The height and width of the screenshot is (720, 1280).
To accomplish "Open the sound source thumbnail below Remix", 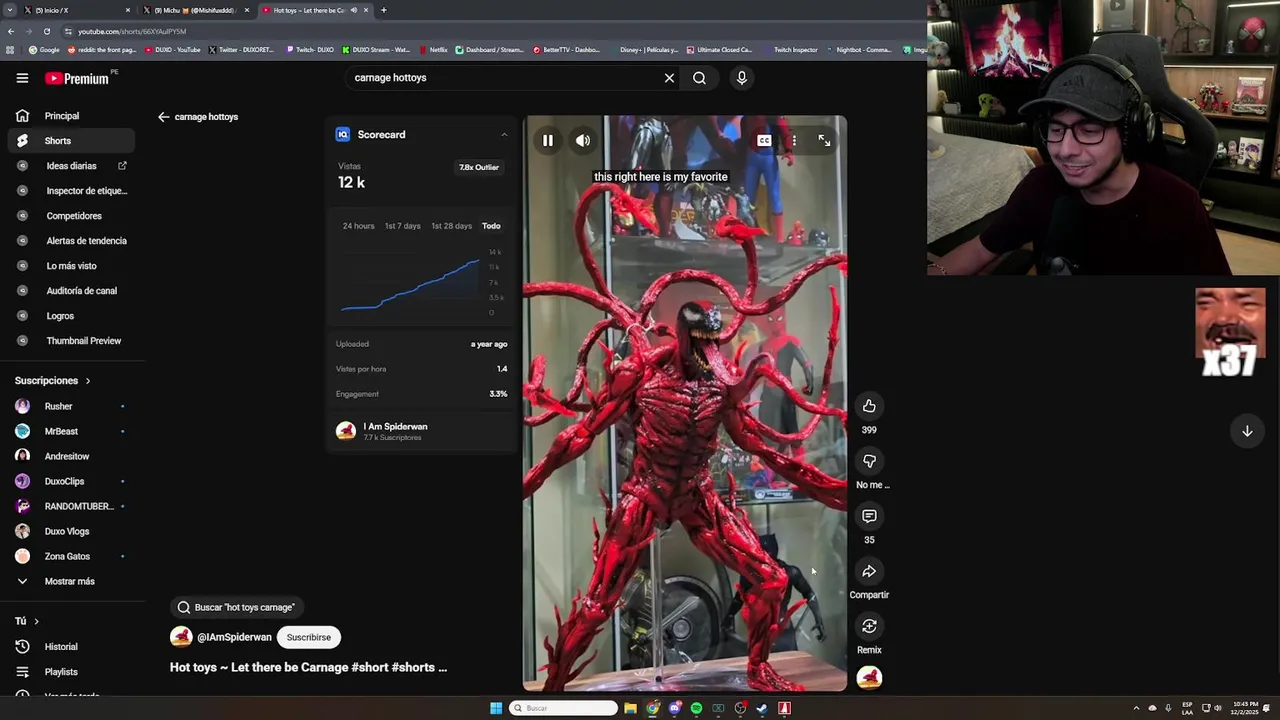I will pos(869,678).
